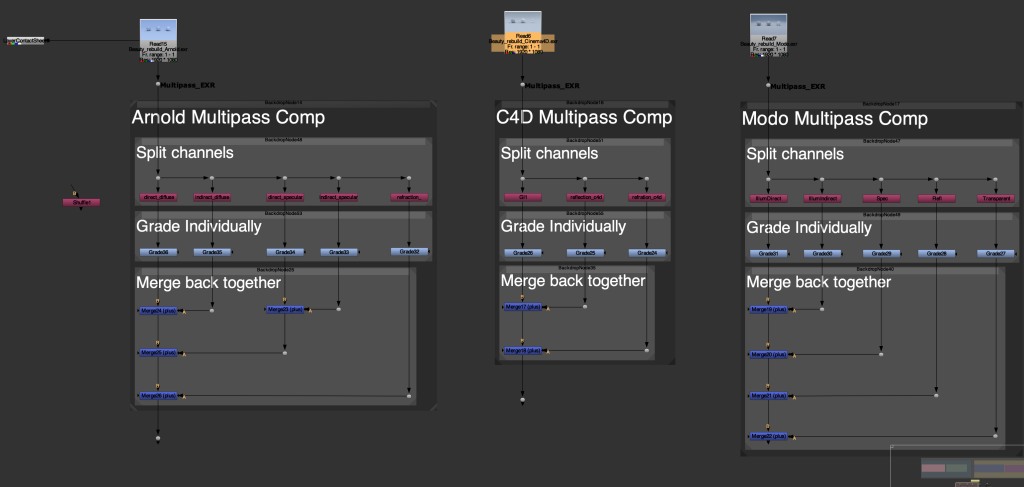Viewport: 1024px width, 487px height.
Task: Click the node graph mini-map navigator
Action: (957, 466)
